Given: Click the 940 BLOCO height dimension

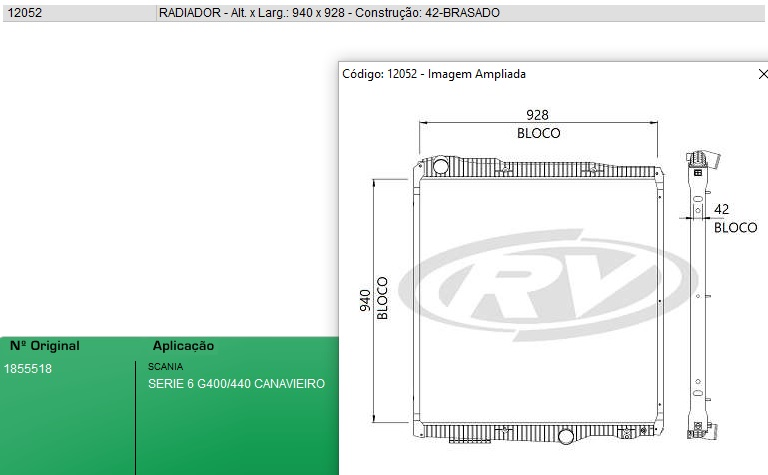Looking at the screenshot, I should point(372,298).
